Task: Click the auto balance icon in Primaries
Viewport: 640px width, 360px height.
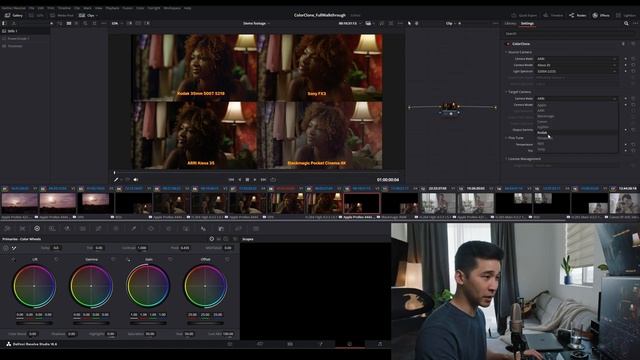Action: coord(6,248)
